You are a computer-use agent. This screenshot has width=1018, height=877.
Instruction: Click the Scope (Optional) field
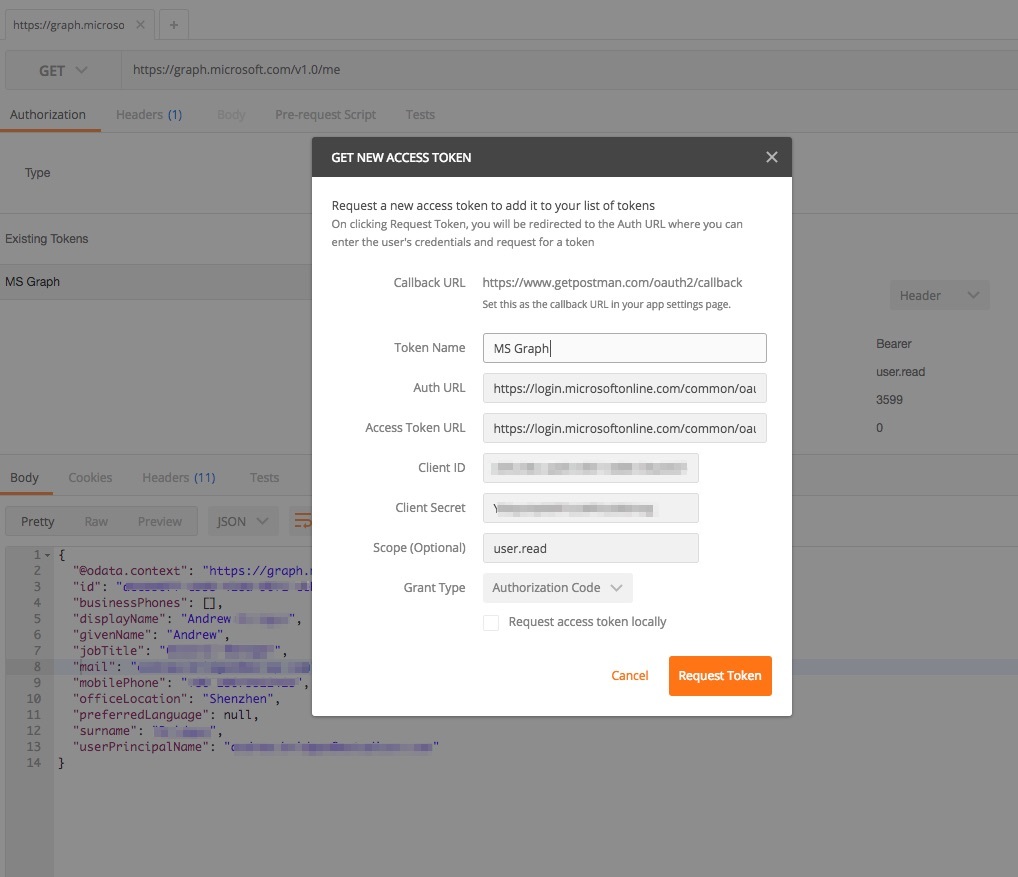click(x=591, y=549)
